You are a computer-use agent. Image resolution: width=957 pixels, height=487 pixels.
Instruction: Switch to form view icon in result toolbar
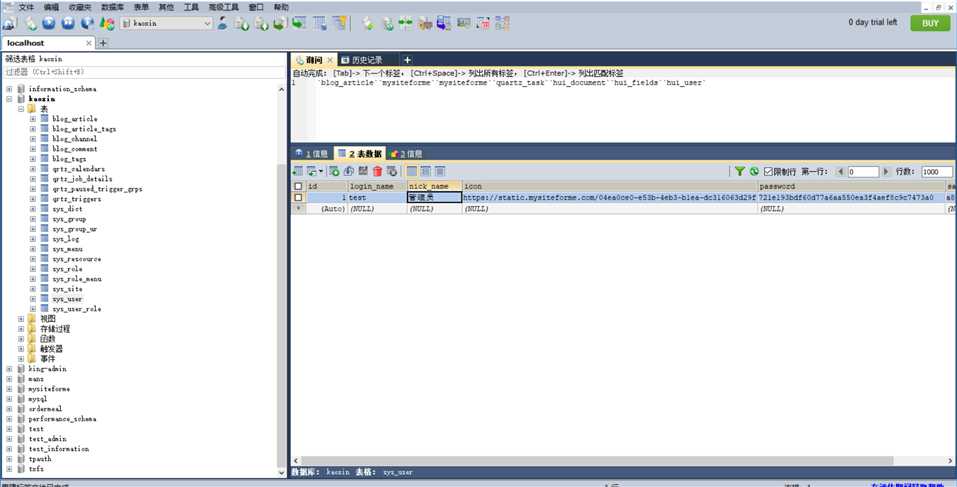coord(426,171)
